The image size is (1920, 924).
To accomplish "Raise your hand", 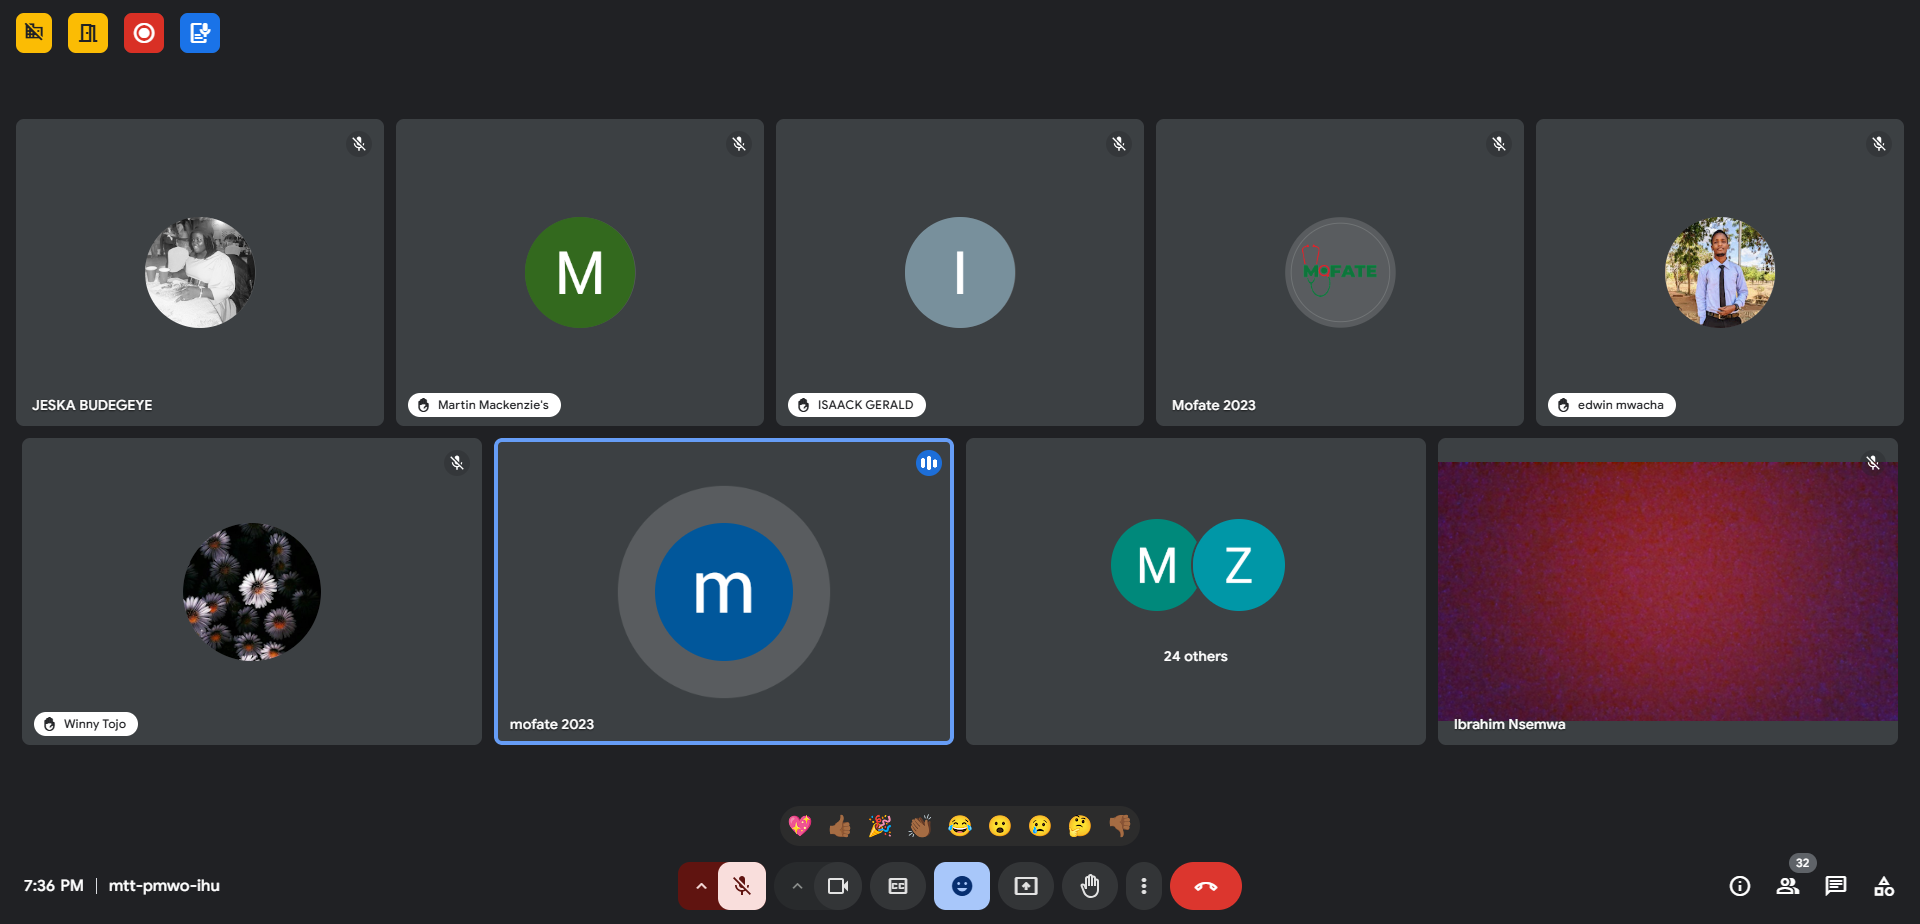I will click(1090, 886).
